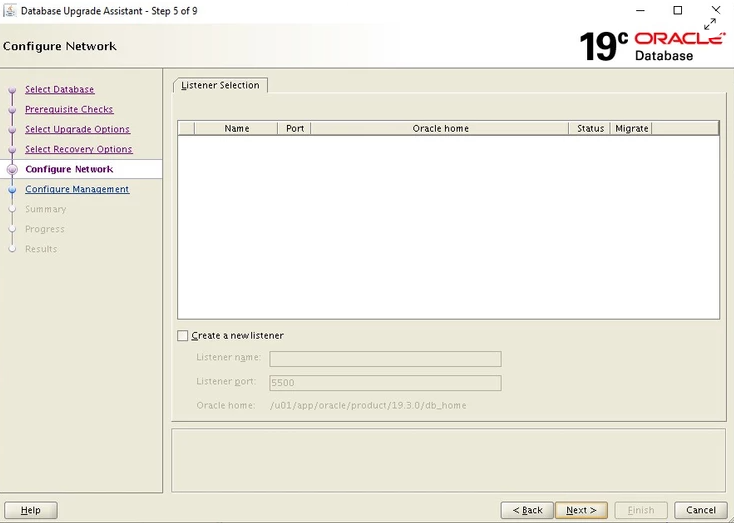Go to Select Database step

tap(59, 89)
